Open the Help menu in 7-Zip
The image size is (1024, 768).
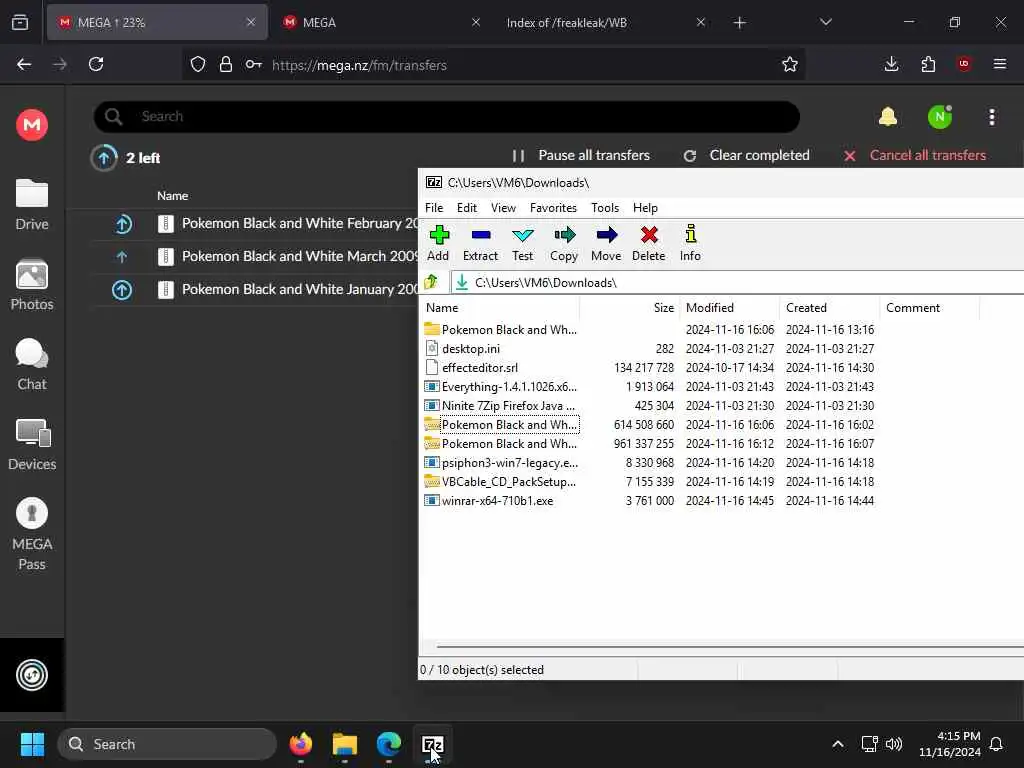point(645,208)
